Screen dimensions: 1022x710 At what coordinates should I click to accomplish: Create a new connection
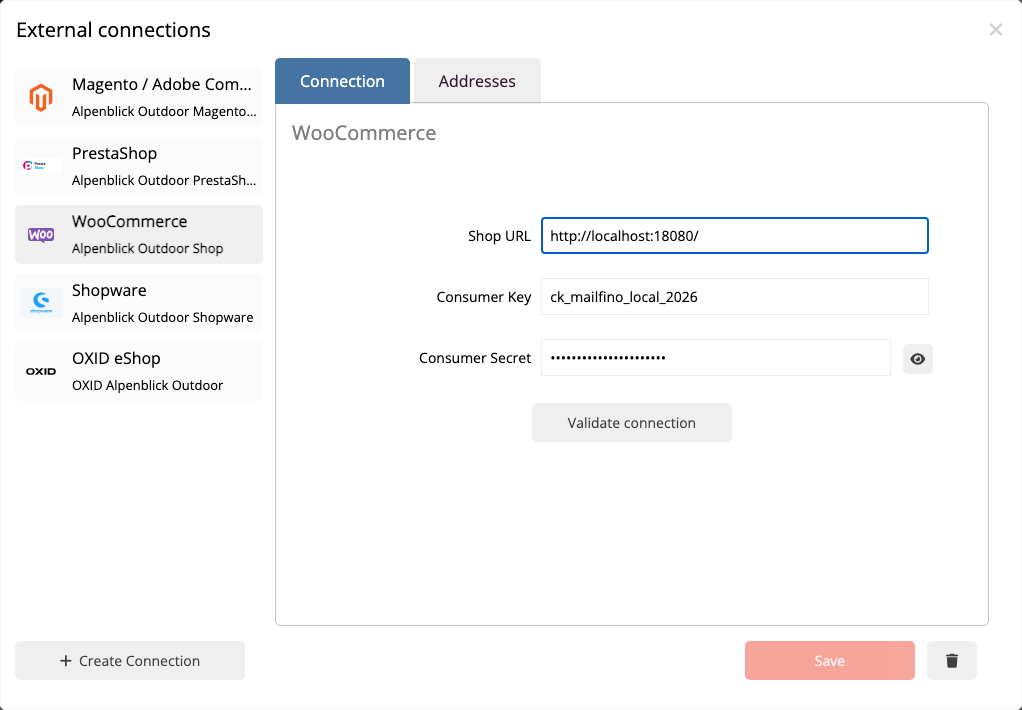point(130,660)
